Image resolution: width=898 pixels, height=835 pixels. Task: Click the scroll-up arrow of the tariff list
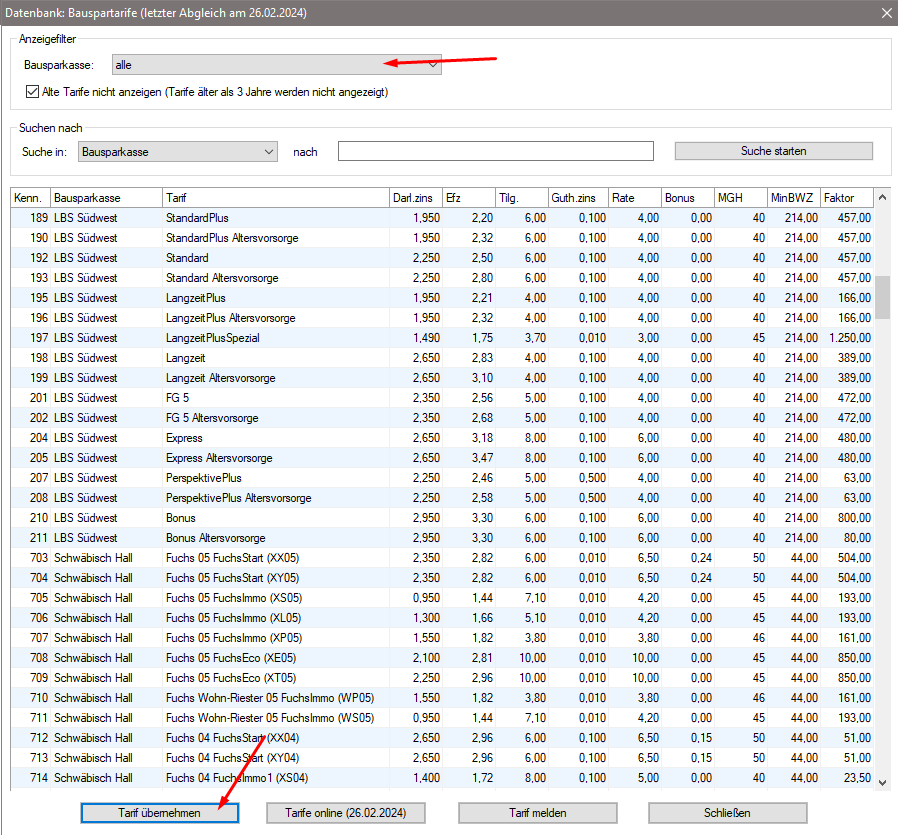pos(883,198)
